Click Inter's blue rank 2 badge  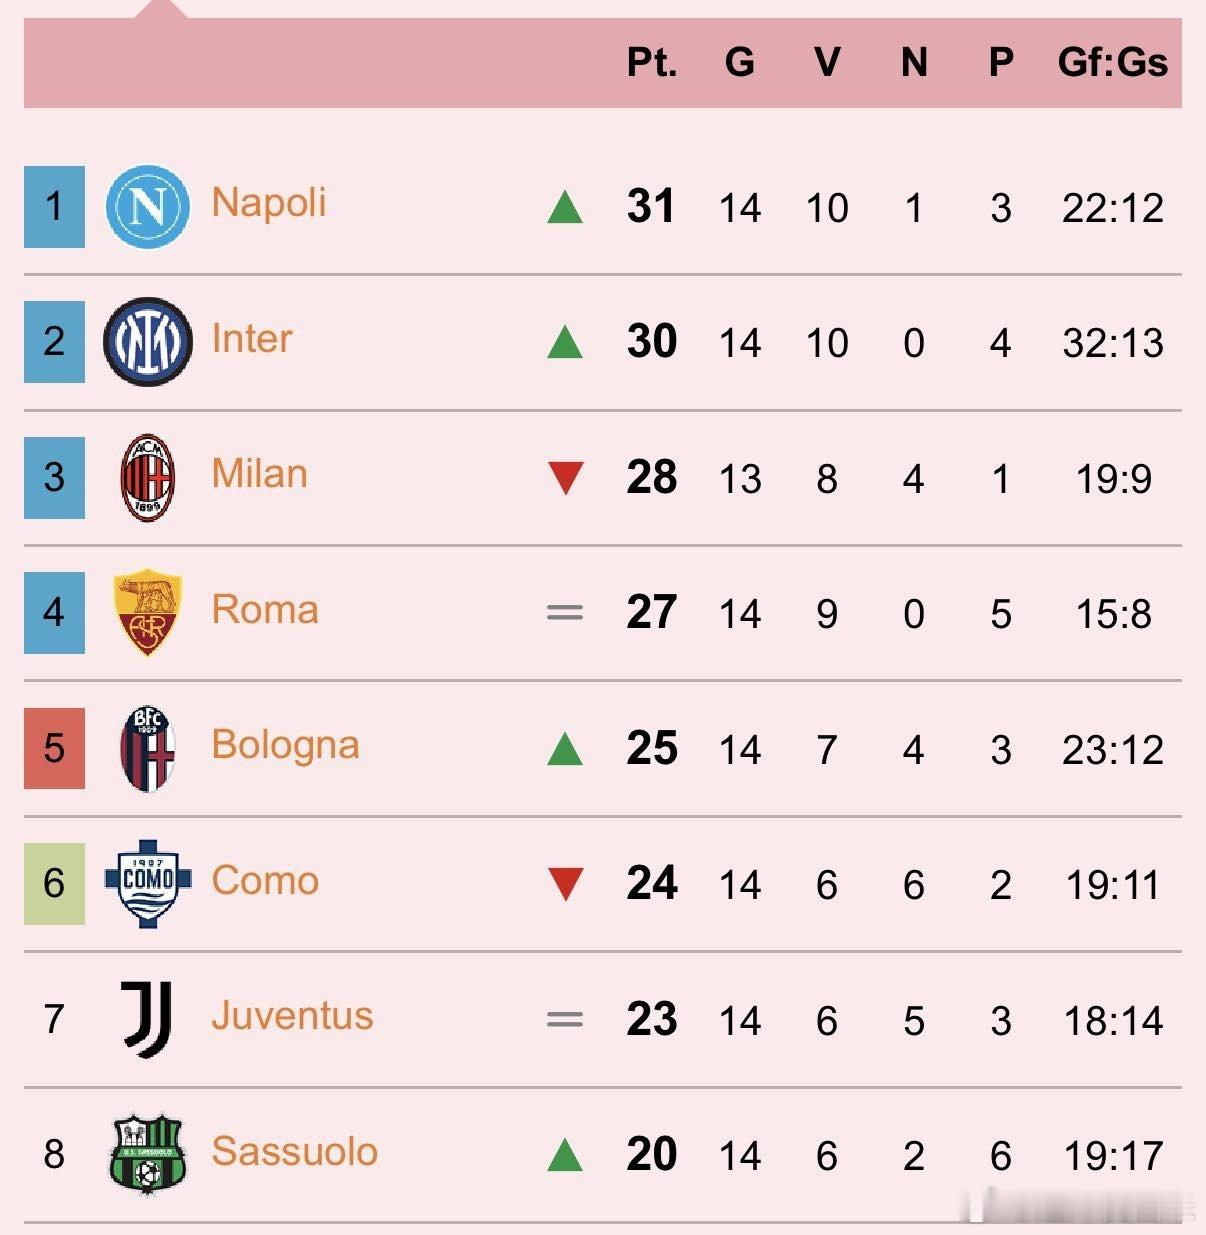[54, 342]
